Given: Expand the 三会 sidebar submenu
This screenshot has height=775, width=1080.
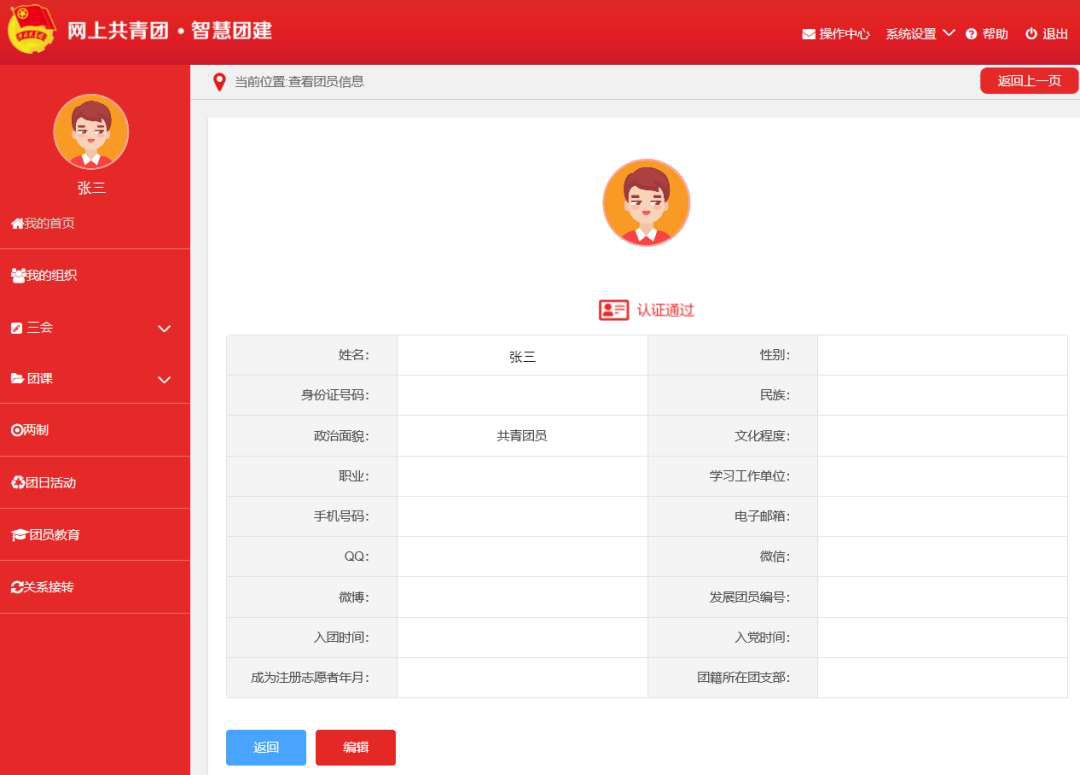Looking at the screenshot, I should pyautogui.click(x=164, y=328).
